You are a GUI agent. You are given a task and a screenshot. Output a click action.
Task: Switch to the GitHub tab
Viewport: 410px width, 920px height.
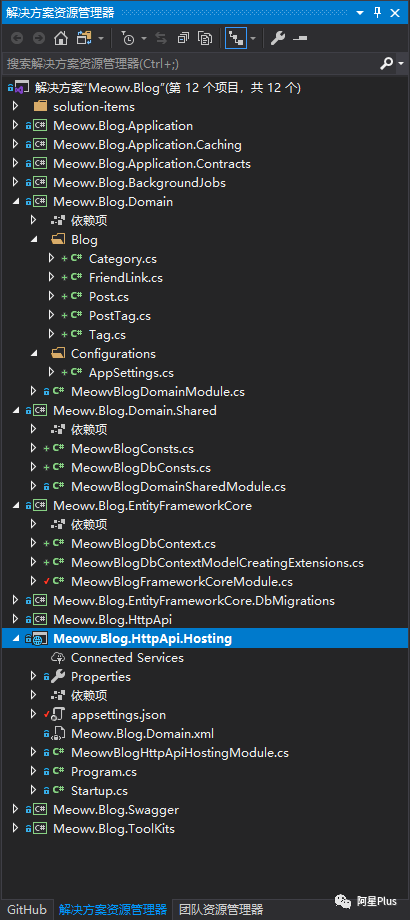coord(27,909)
